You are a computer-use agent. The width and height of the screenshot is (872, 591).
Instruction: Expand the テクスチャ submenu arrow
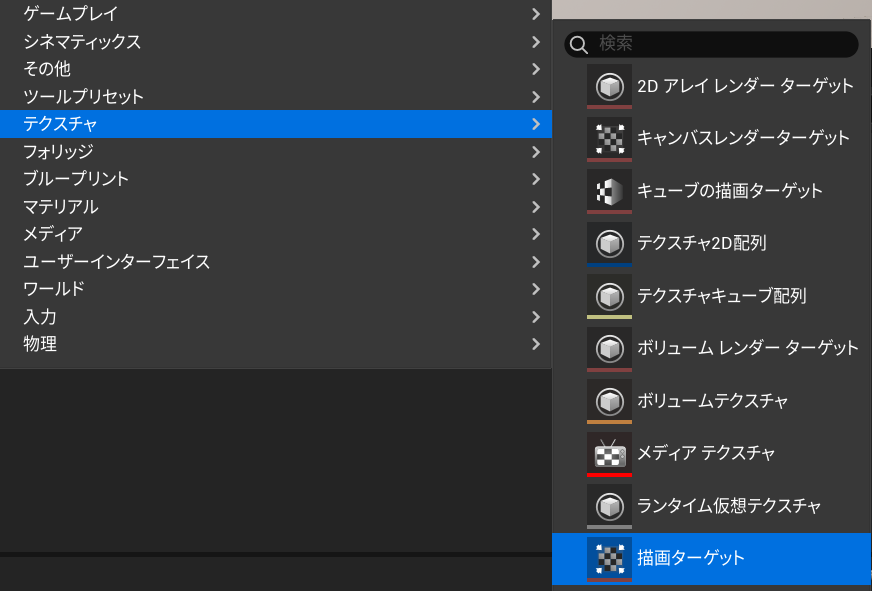tap(536, 124)
